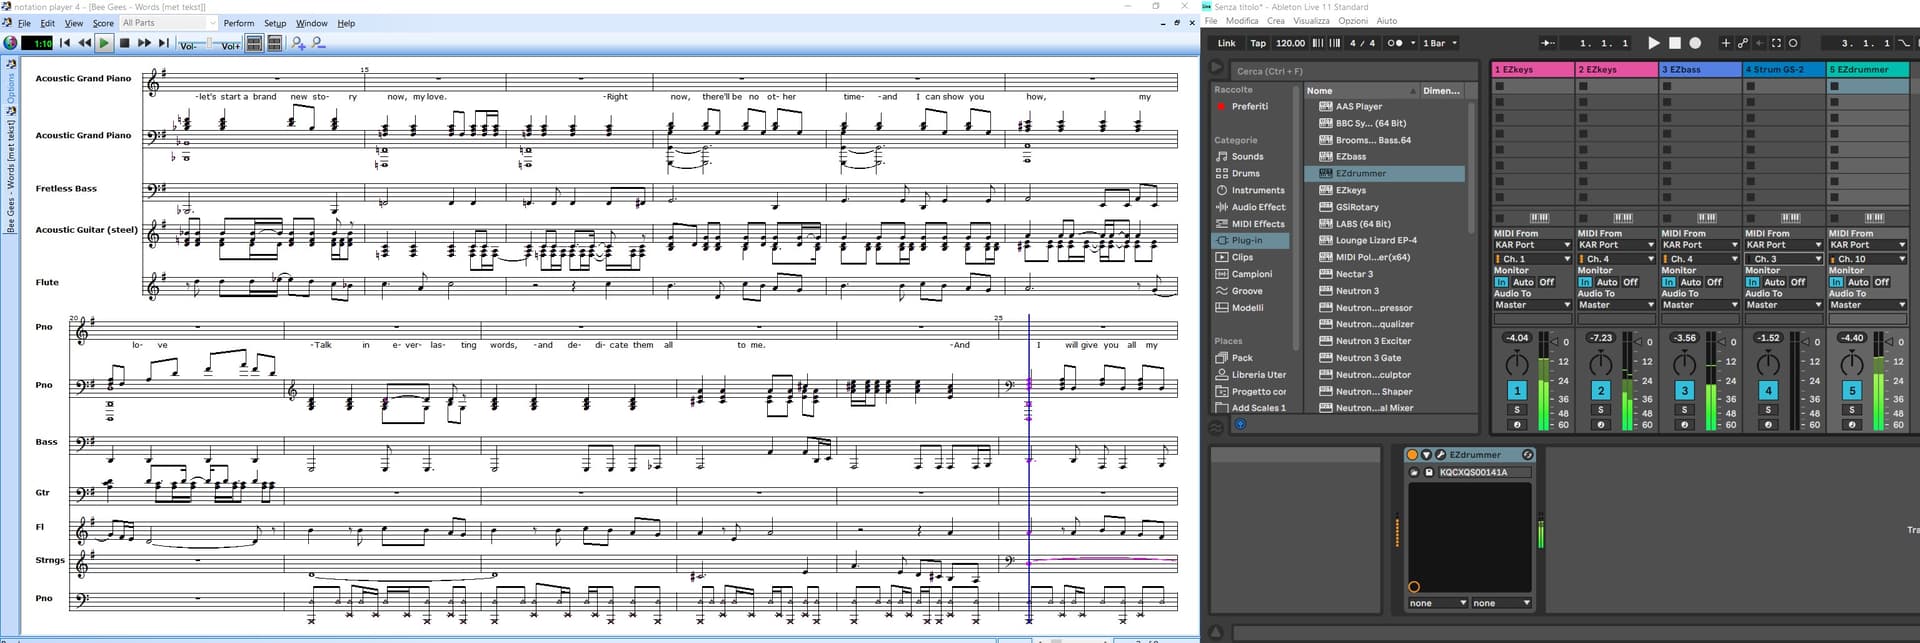This screenshot has height=643, width=1920.
Task: Toggle track 1 EZkeys activator button
Action: pos(1517,391)
